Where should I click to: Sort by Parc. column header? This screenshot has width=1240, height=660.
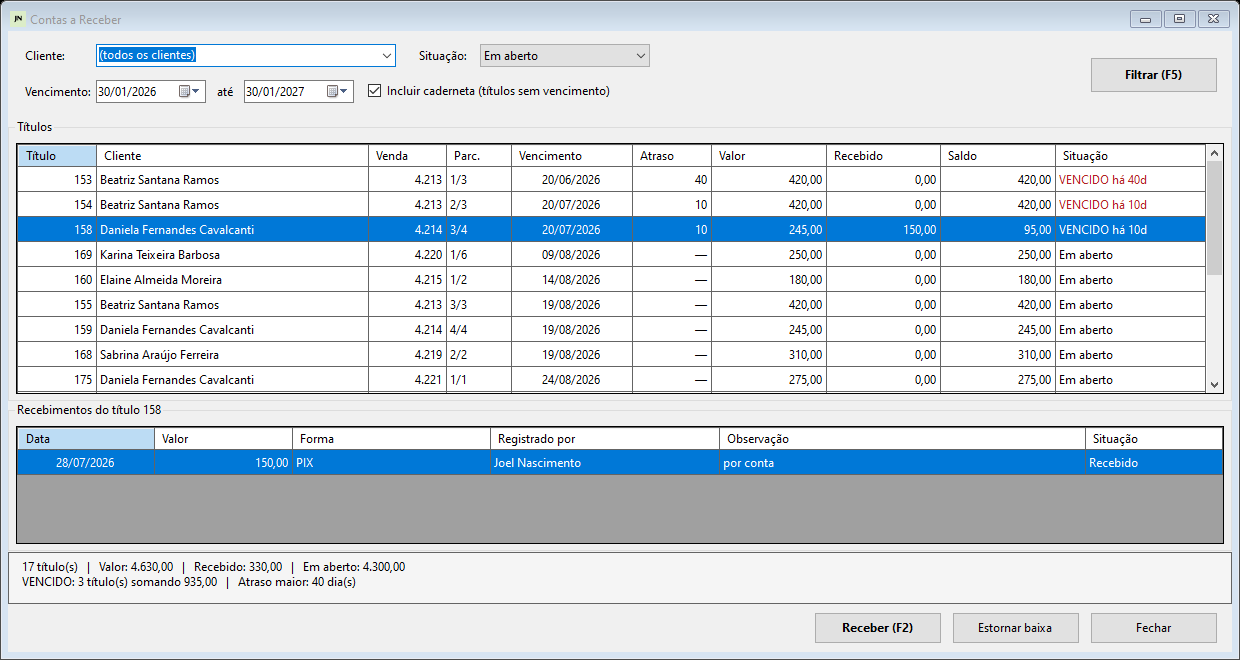click(x=479, y=156)
